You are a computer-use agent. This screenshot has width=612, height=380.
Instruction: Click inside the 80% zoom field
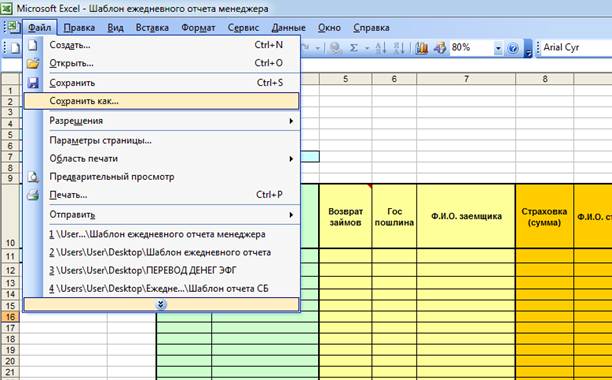(x=471, y=48)
